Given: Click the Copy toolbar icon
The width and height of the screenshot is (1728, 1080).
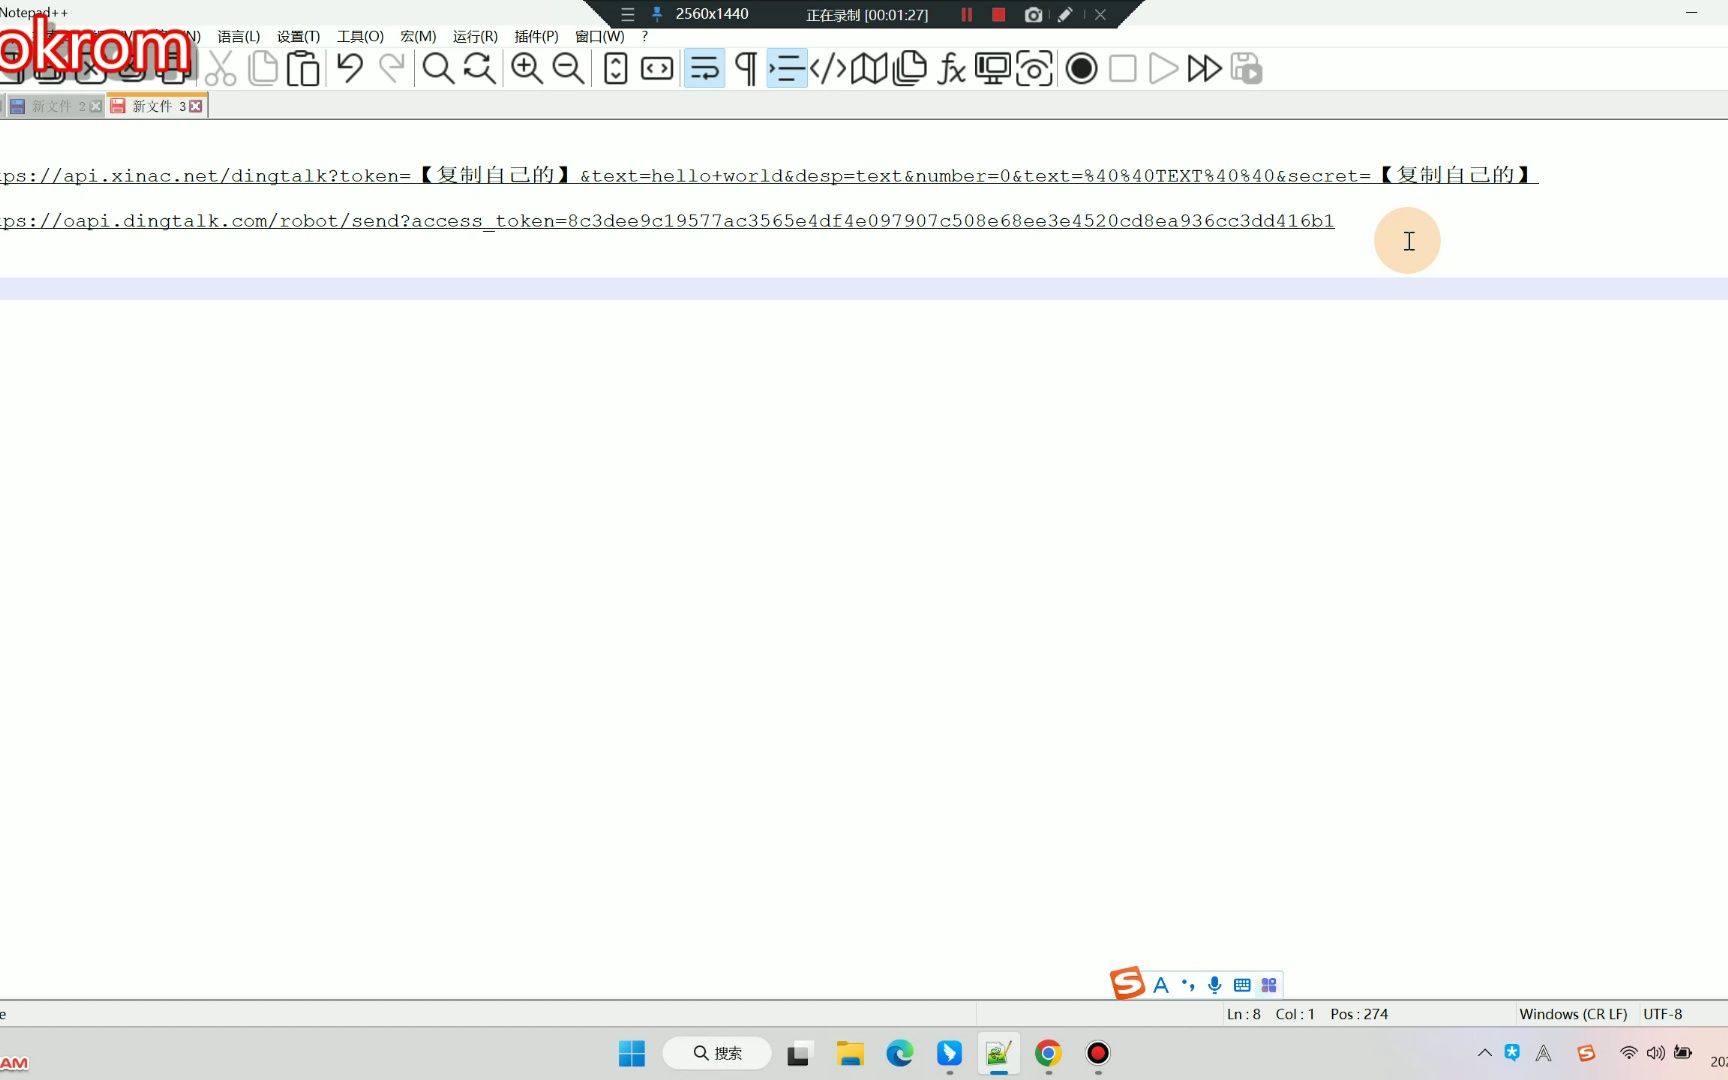Looking at the screenshot, I should click(x=262, y=69).
